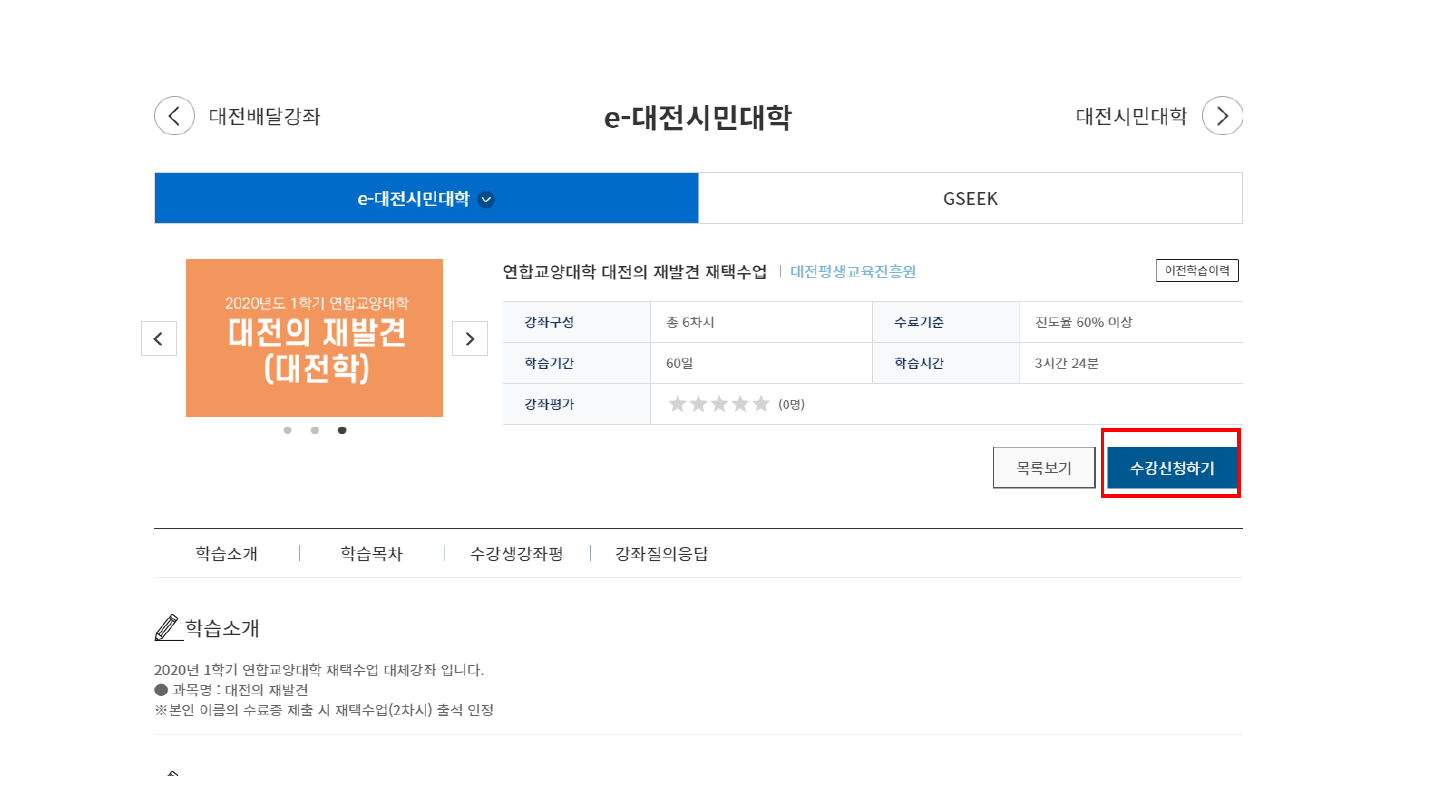Screen dimensions: 1440x810
Task: Select the second carousel dot indicator
Action: pyautogui.click(x=315, y=430)
